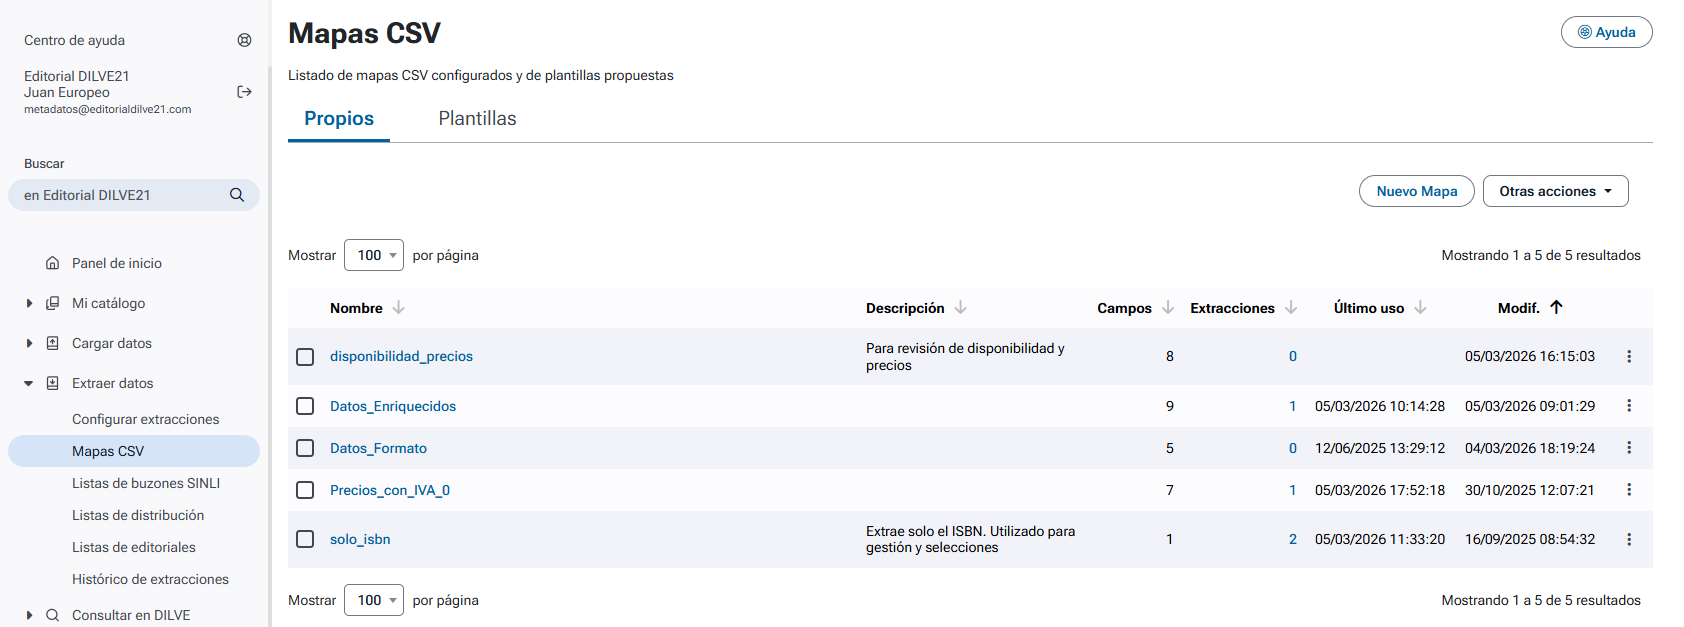Image resolution: width=1684 pixels, height=627 pixels.
Task: Click the Panel de inicio home icon
Action: point(53,263)
